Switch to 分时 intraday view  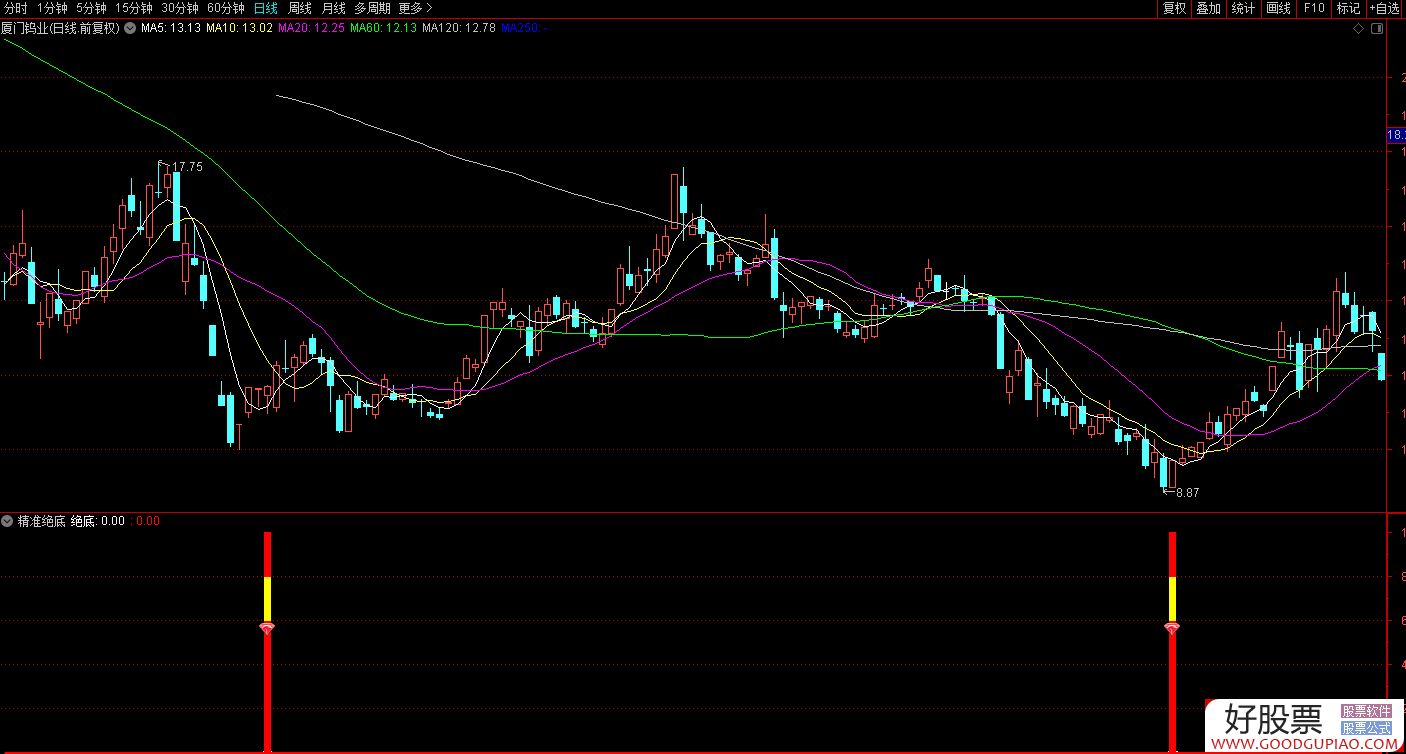[x=16, y=8]
